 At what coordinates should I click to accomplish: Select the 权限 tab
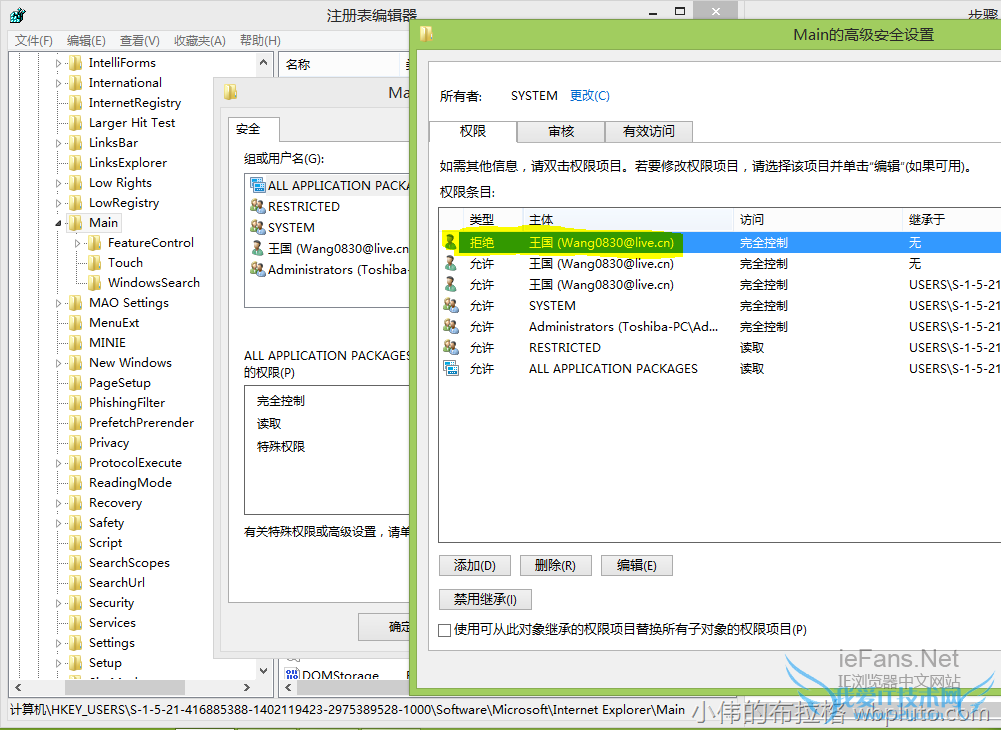coord(473,131)
